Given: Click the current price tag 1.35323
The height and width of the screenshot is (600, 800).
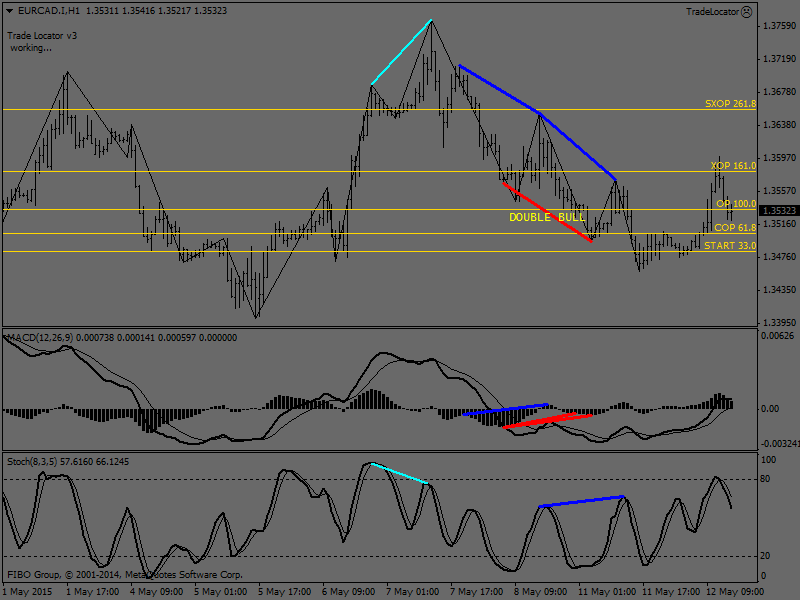Looking at the screenshot, I should tap(779, 211).
